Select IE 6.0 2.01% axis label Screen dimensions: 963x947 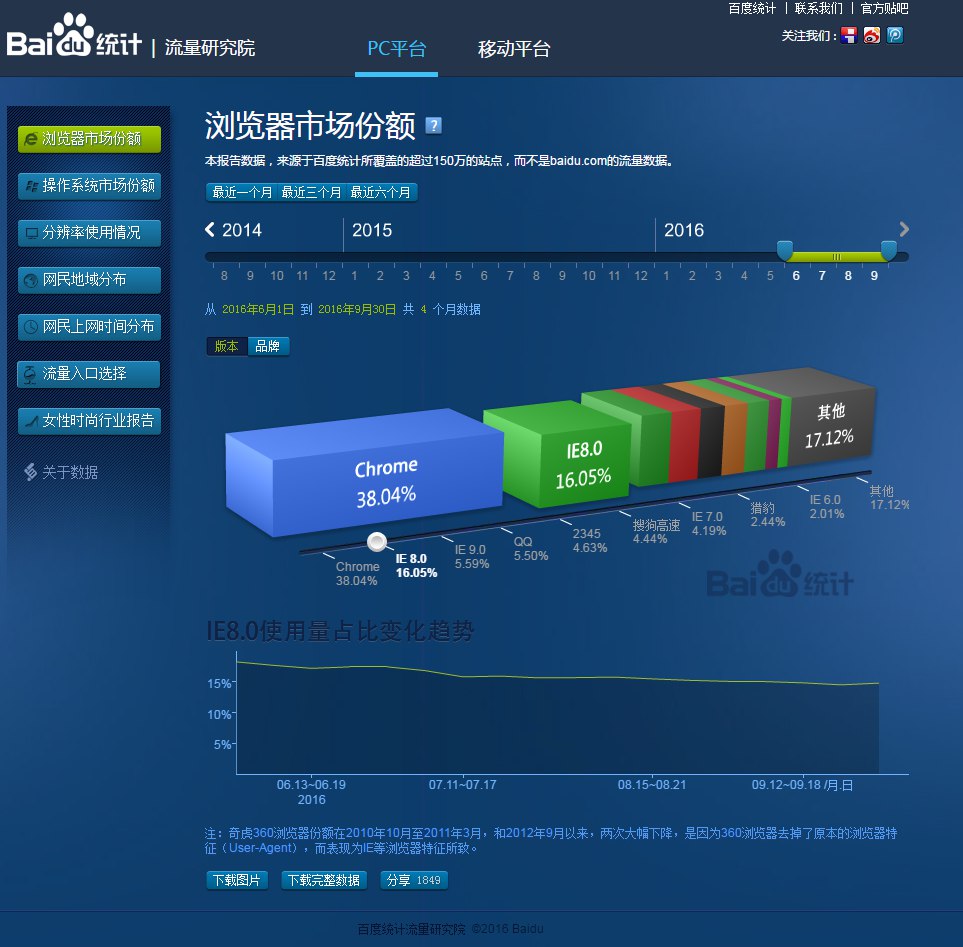pos(827,507)
